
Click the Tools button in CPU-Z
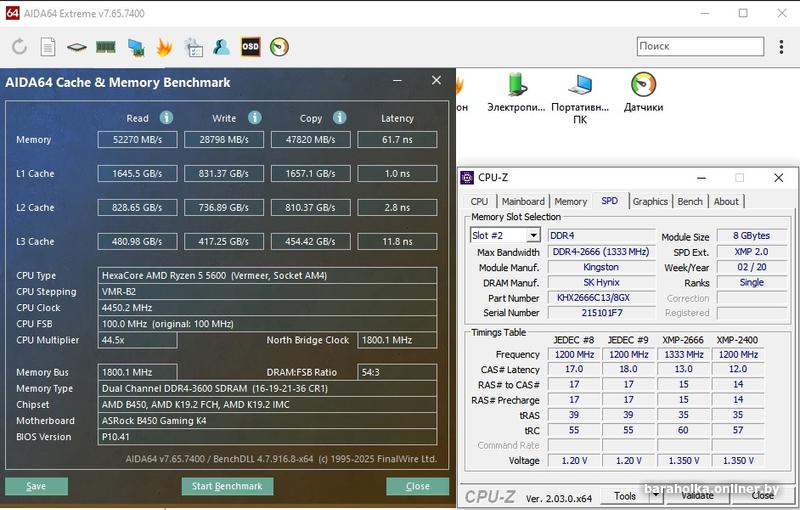pyautogui.click(x=625, y=495)
